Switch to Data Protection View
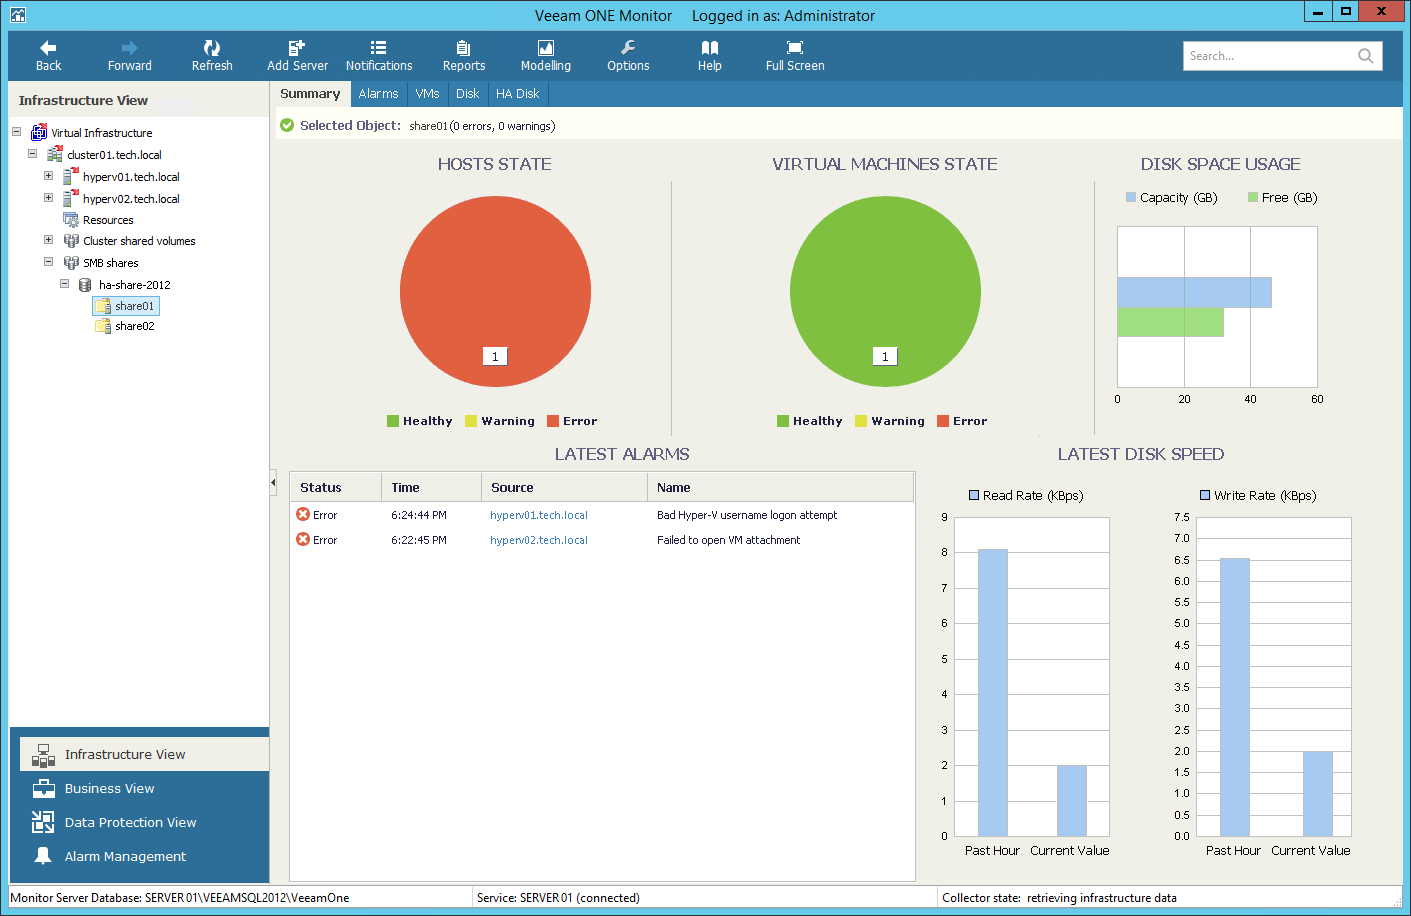Screen dimensions: 1411x916 click(144, 822)
